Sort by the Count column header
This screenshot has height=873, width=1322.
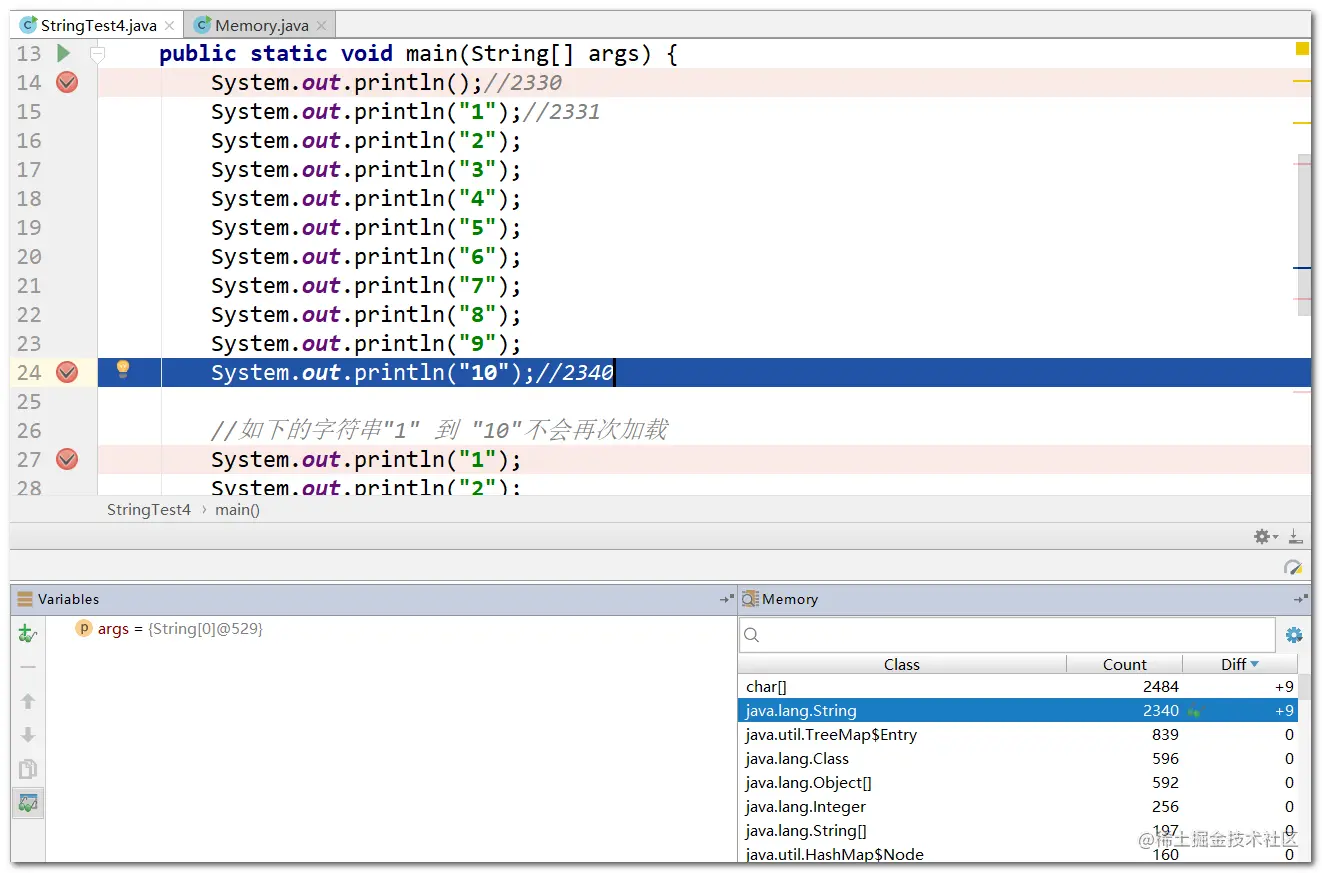click(1125, 665)
